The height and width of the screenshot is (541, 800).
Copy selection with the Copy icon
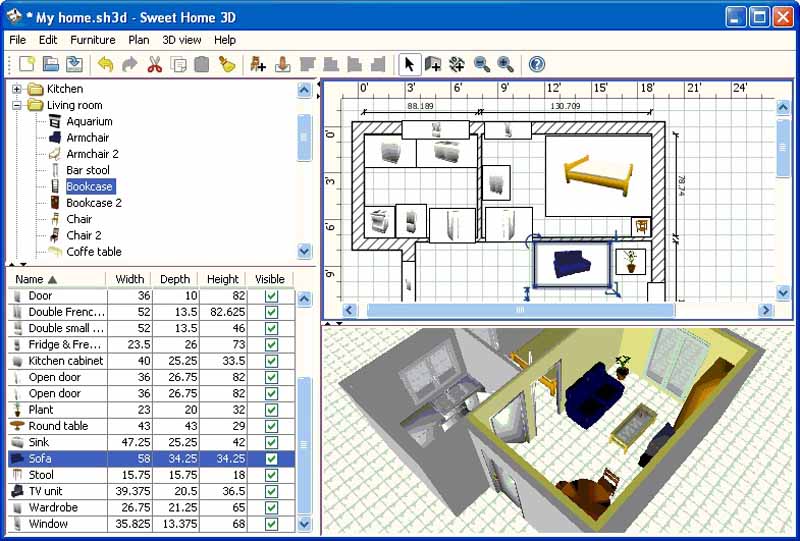(x=179, y=64)
